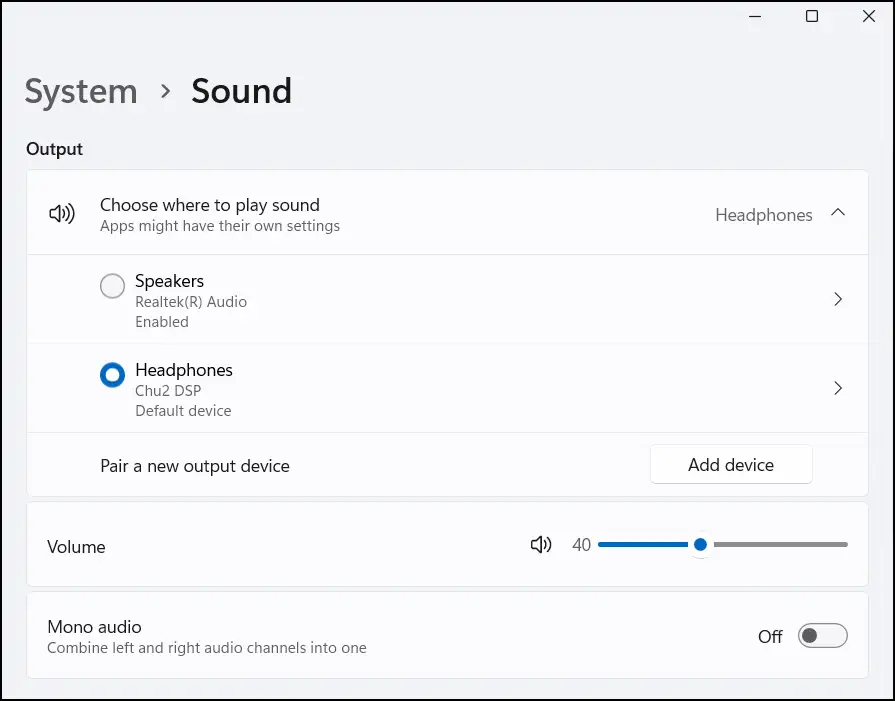Select the Speakers radio button
This screenshot has width=895, height=701.
[x=112, y=286]
